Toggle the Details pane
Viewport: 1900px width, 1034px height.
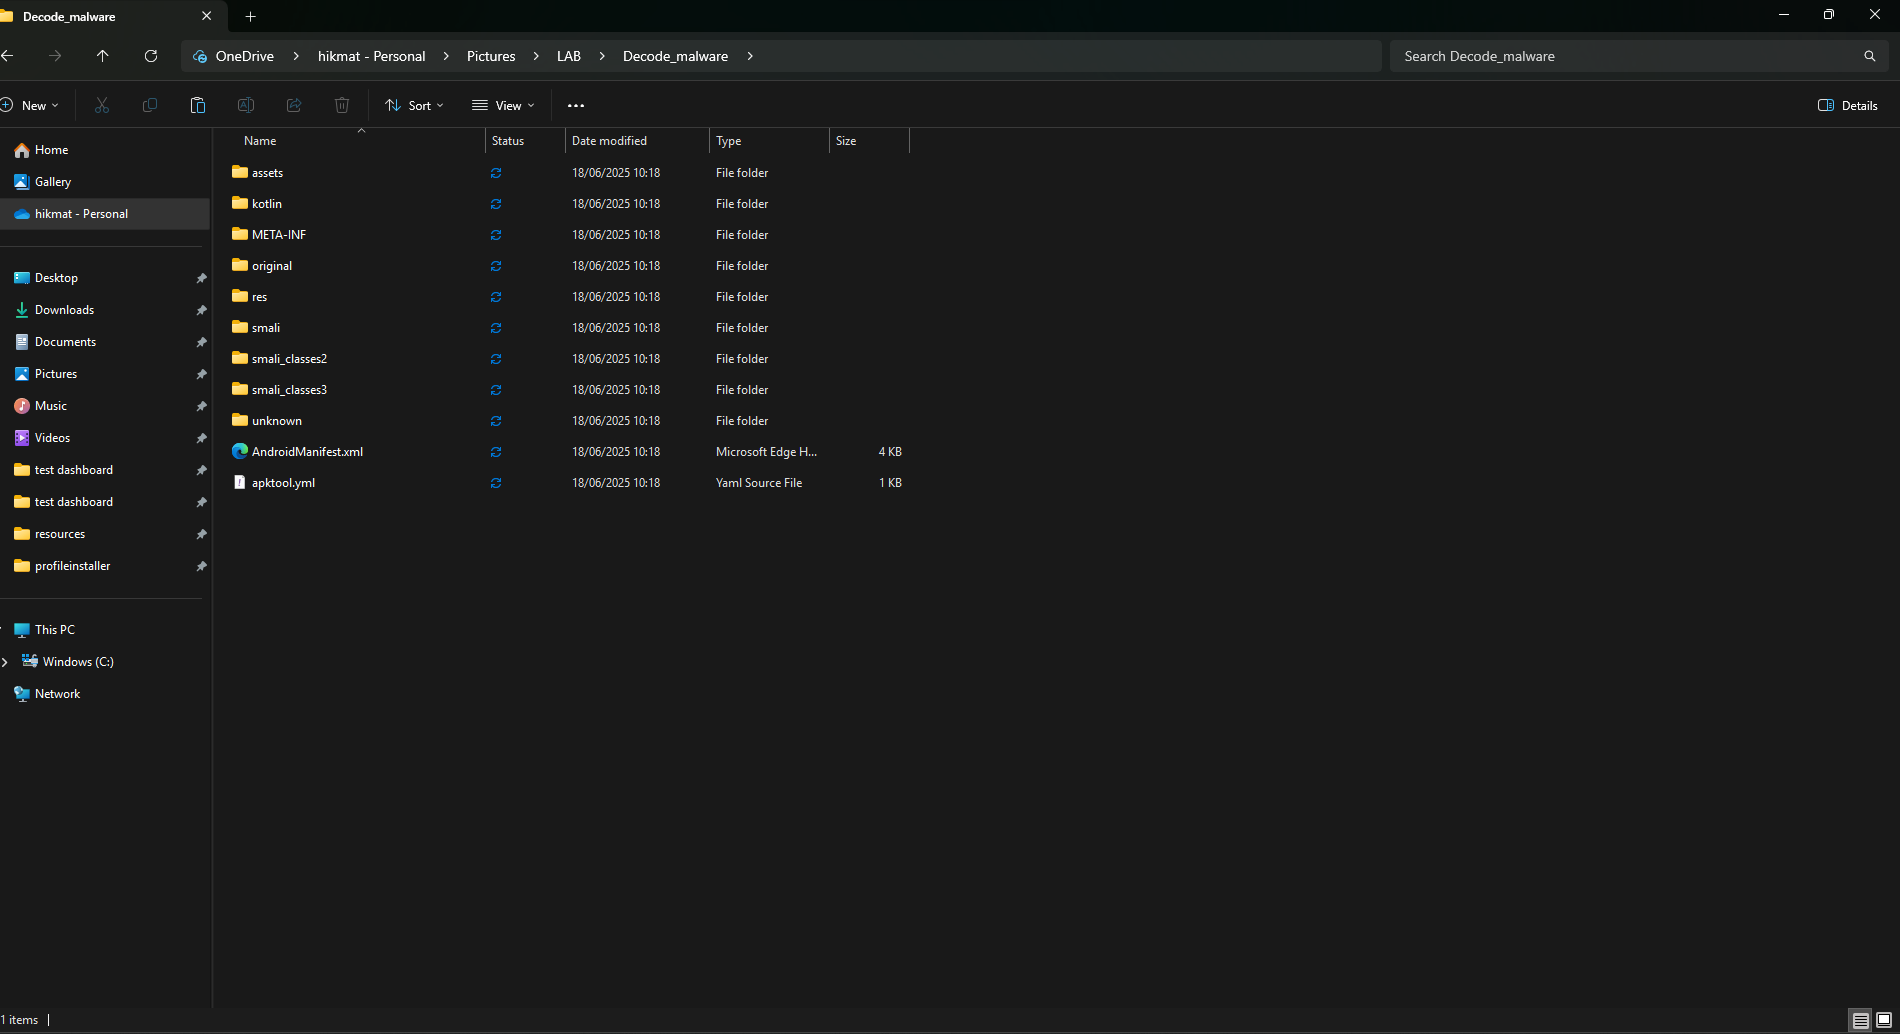(1848, 105)
